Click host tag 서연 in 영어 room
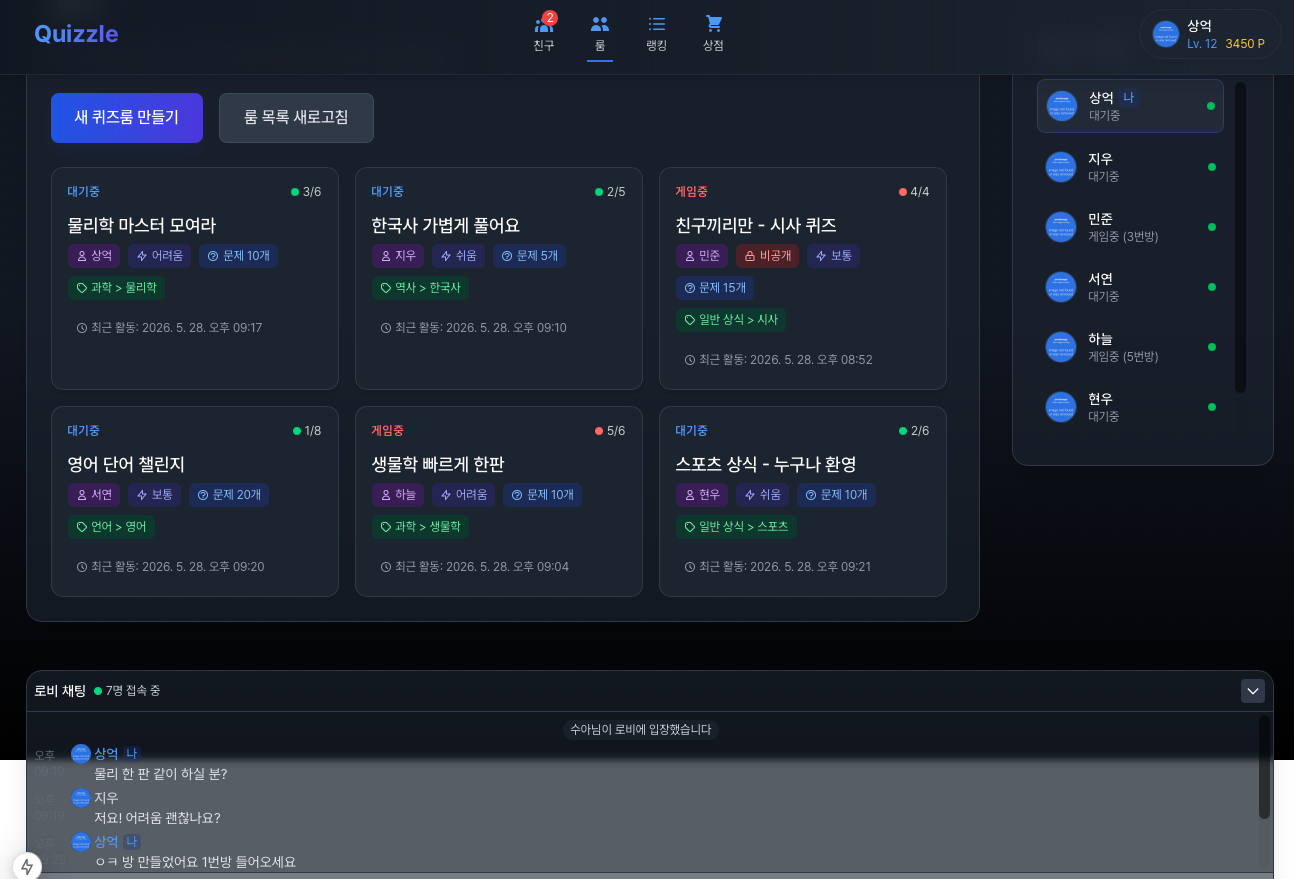This screenshot has height=879, width=1294. pos(94,495)
